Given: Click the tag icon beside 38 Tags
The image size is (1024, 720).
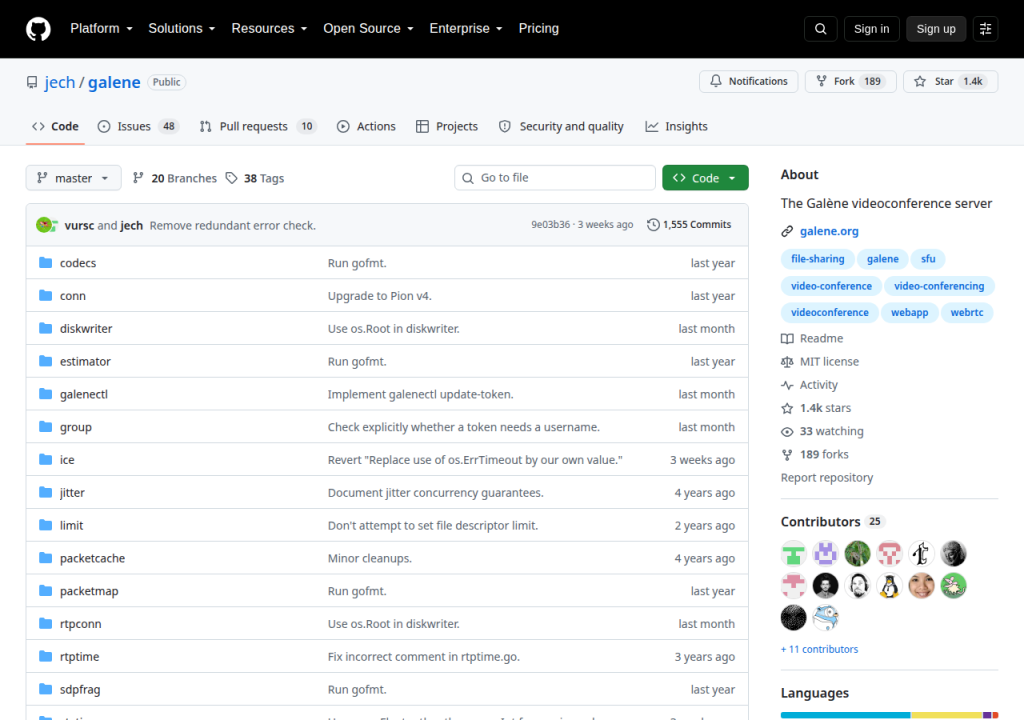Looking at the screenshot, I should point(231,178).
